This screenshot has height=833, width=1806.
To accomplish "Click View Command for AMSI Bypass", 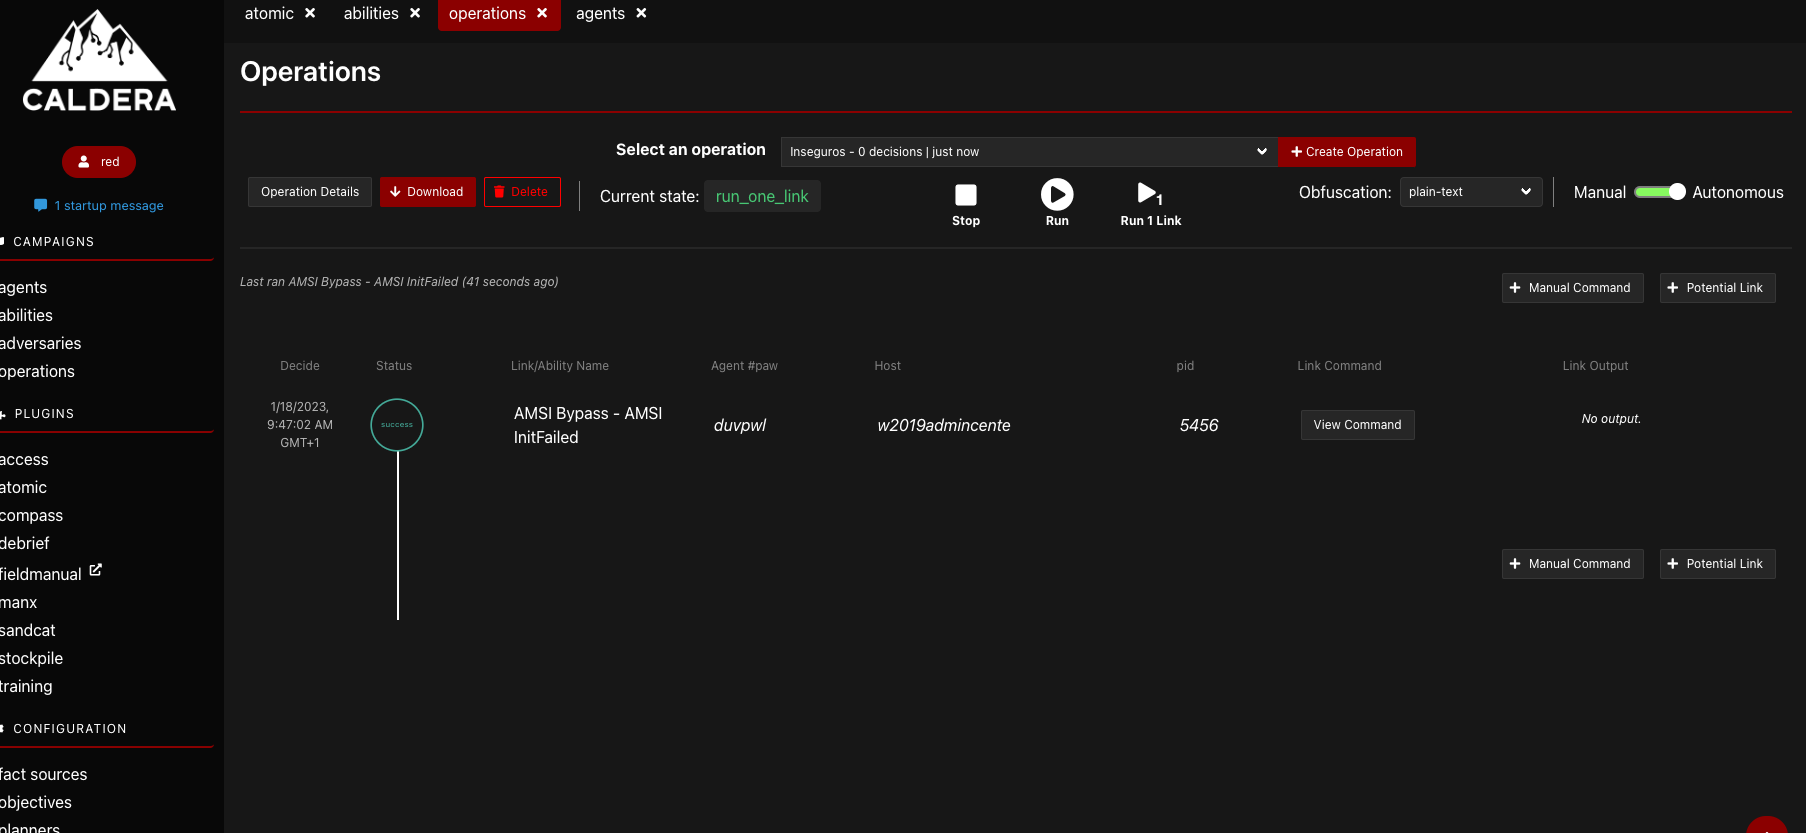I will click(x=1357, y=425).
